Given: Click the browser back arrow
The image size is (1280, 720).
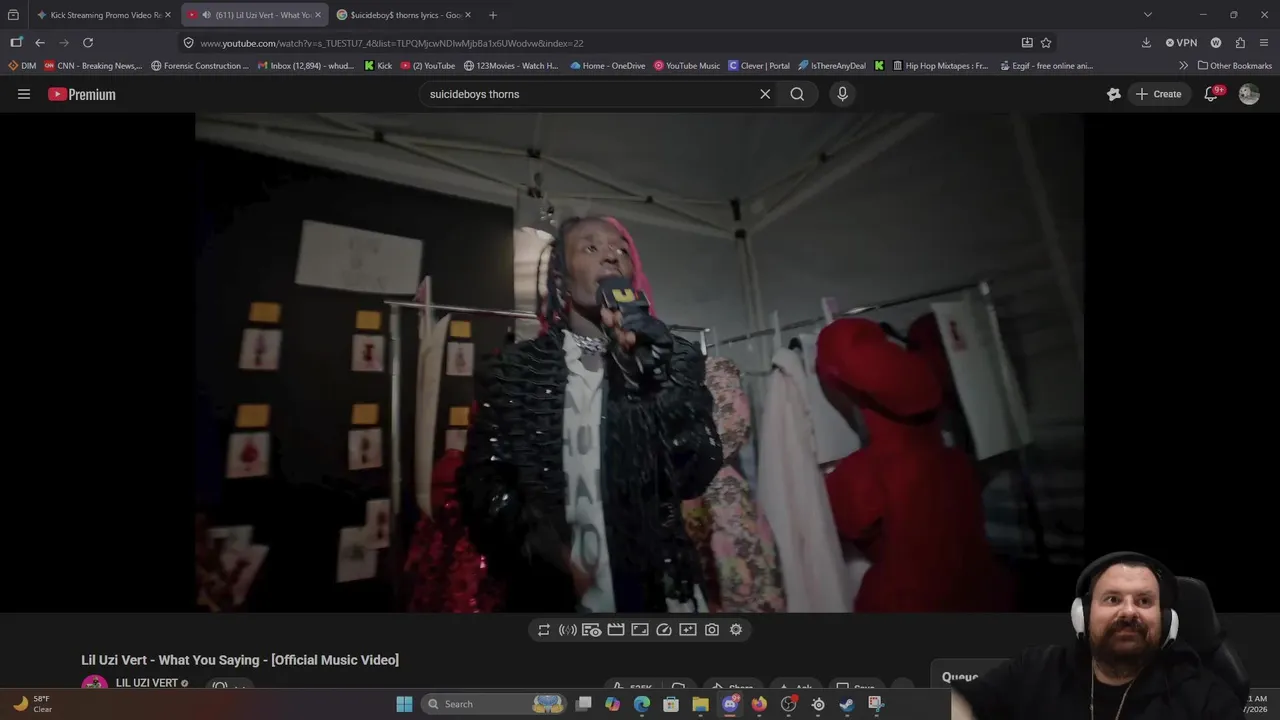Looking at the screenshot, I should tap(40, 43).
